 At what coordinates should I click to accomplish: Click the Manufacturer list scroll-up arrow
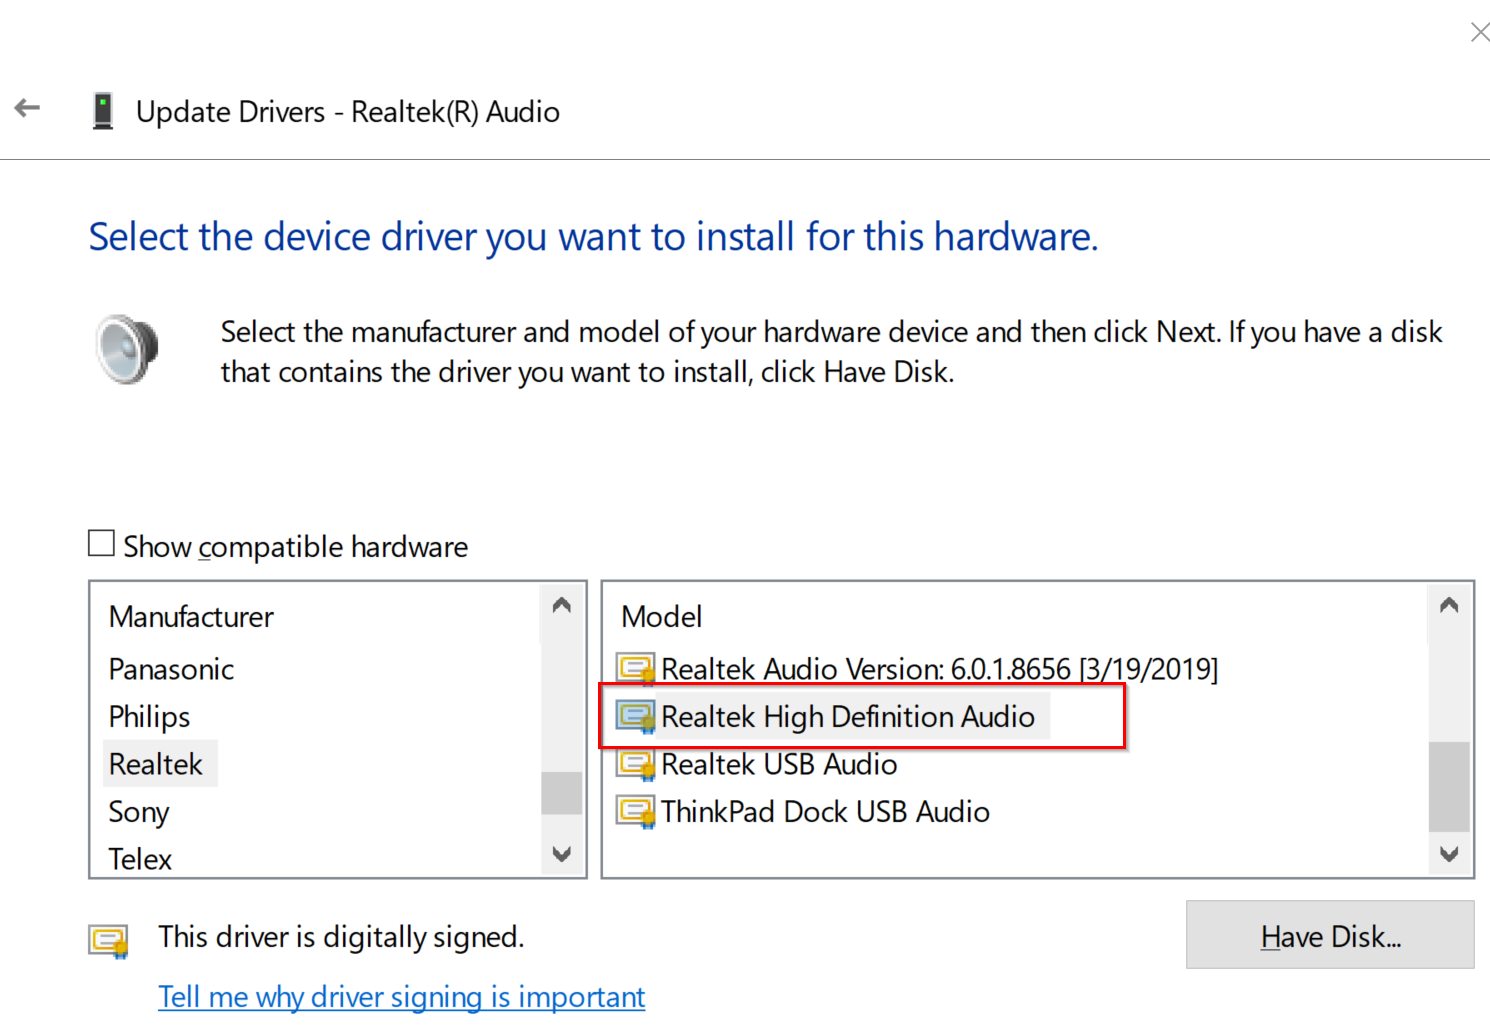561,605
